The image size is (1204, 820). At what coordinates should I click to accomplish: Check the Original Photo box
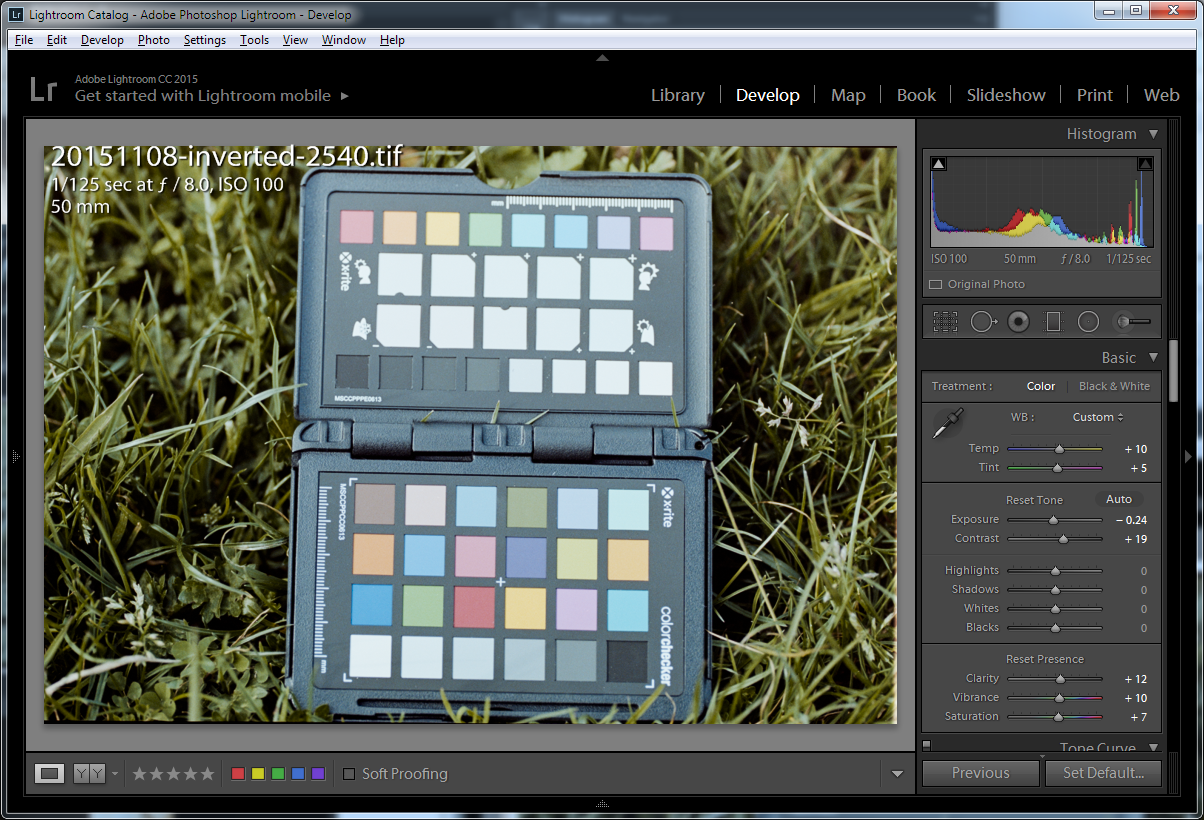[934, 284]
